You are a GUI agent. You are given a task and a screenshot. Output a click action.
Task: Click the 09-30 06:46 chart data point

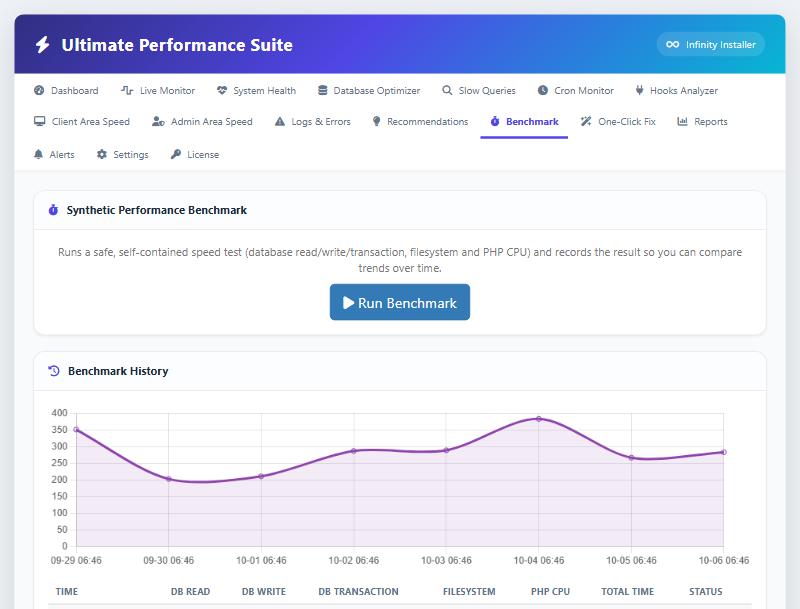(169, 479)
